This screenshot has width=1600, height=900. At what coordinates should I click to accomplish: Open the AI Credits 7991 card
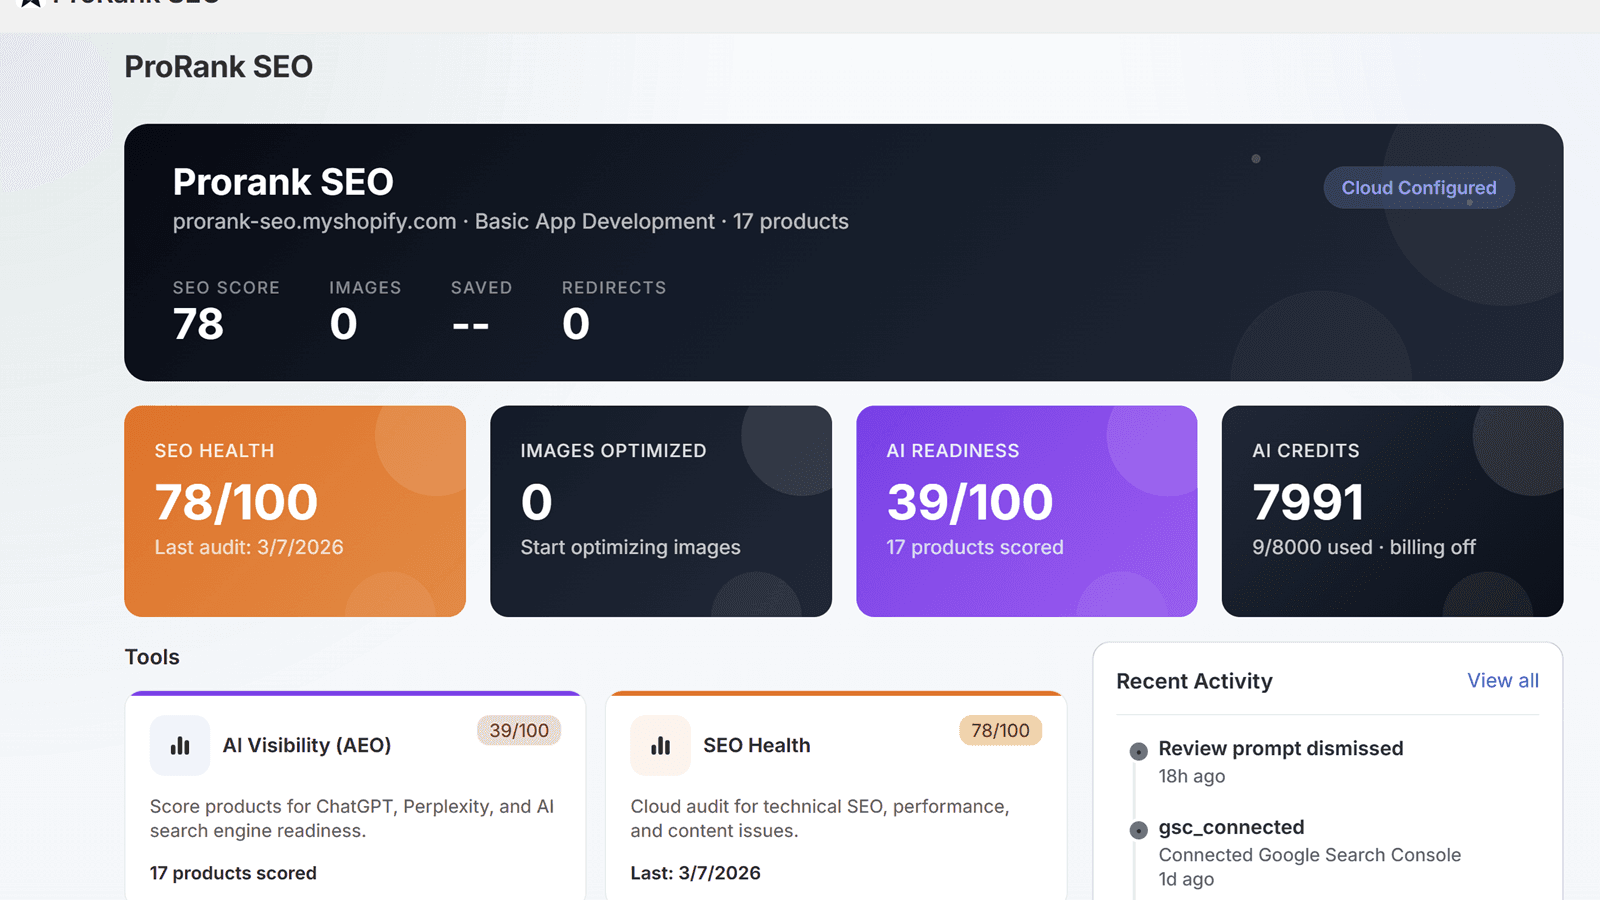coord(1392,511)
